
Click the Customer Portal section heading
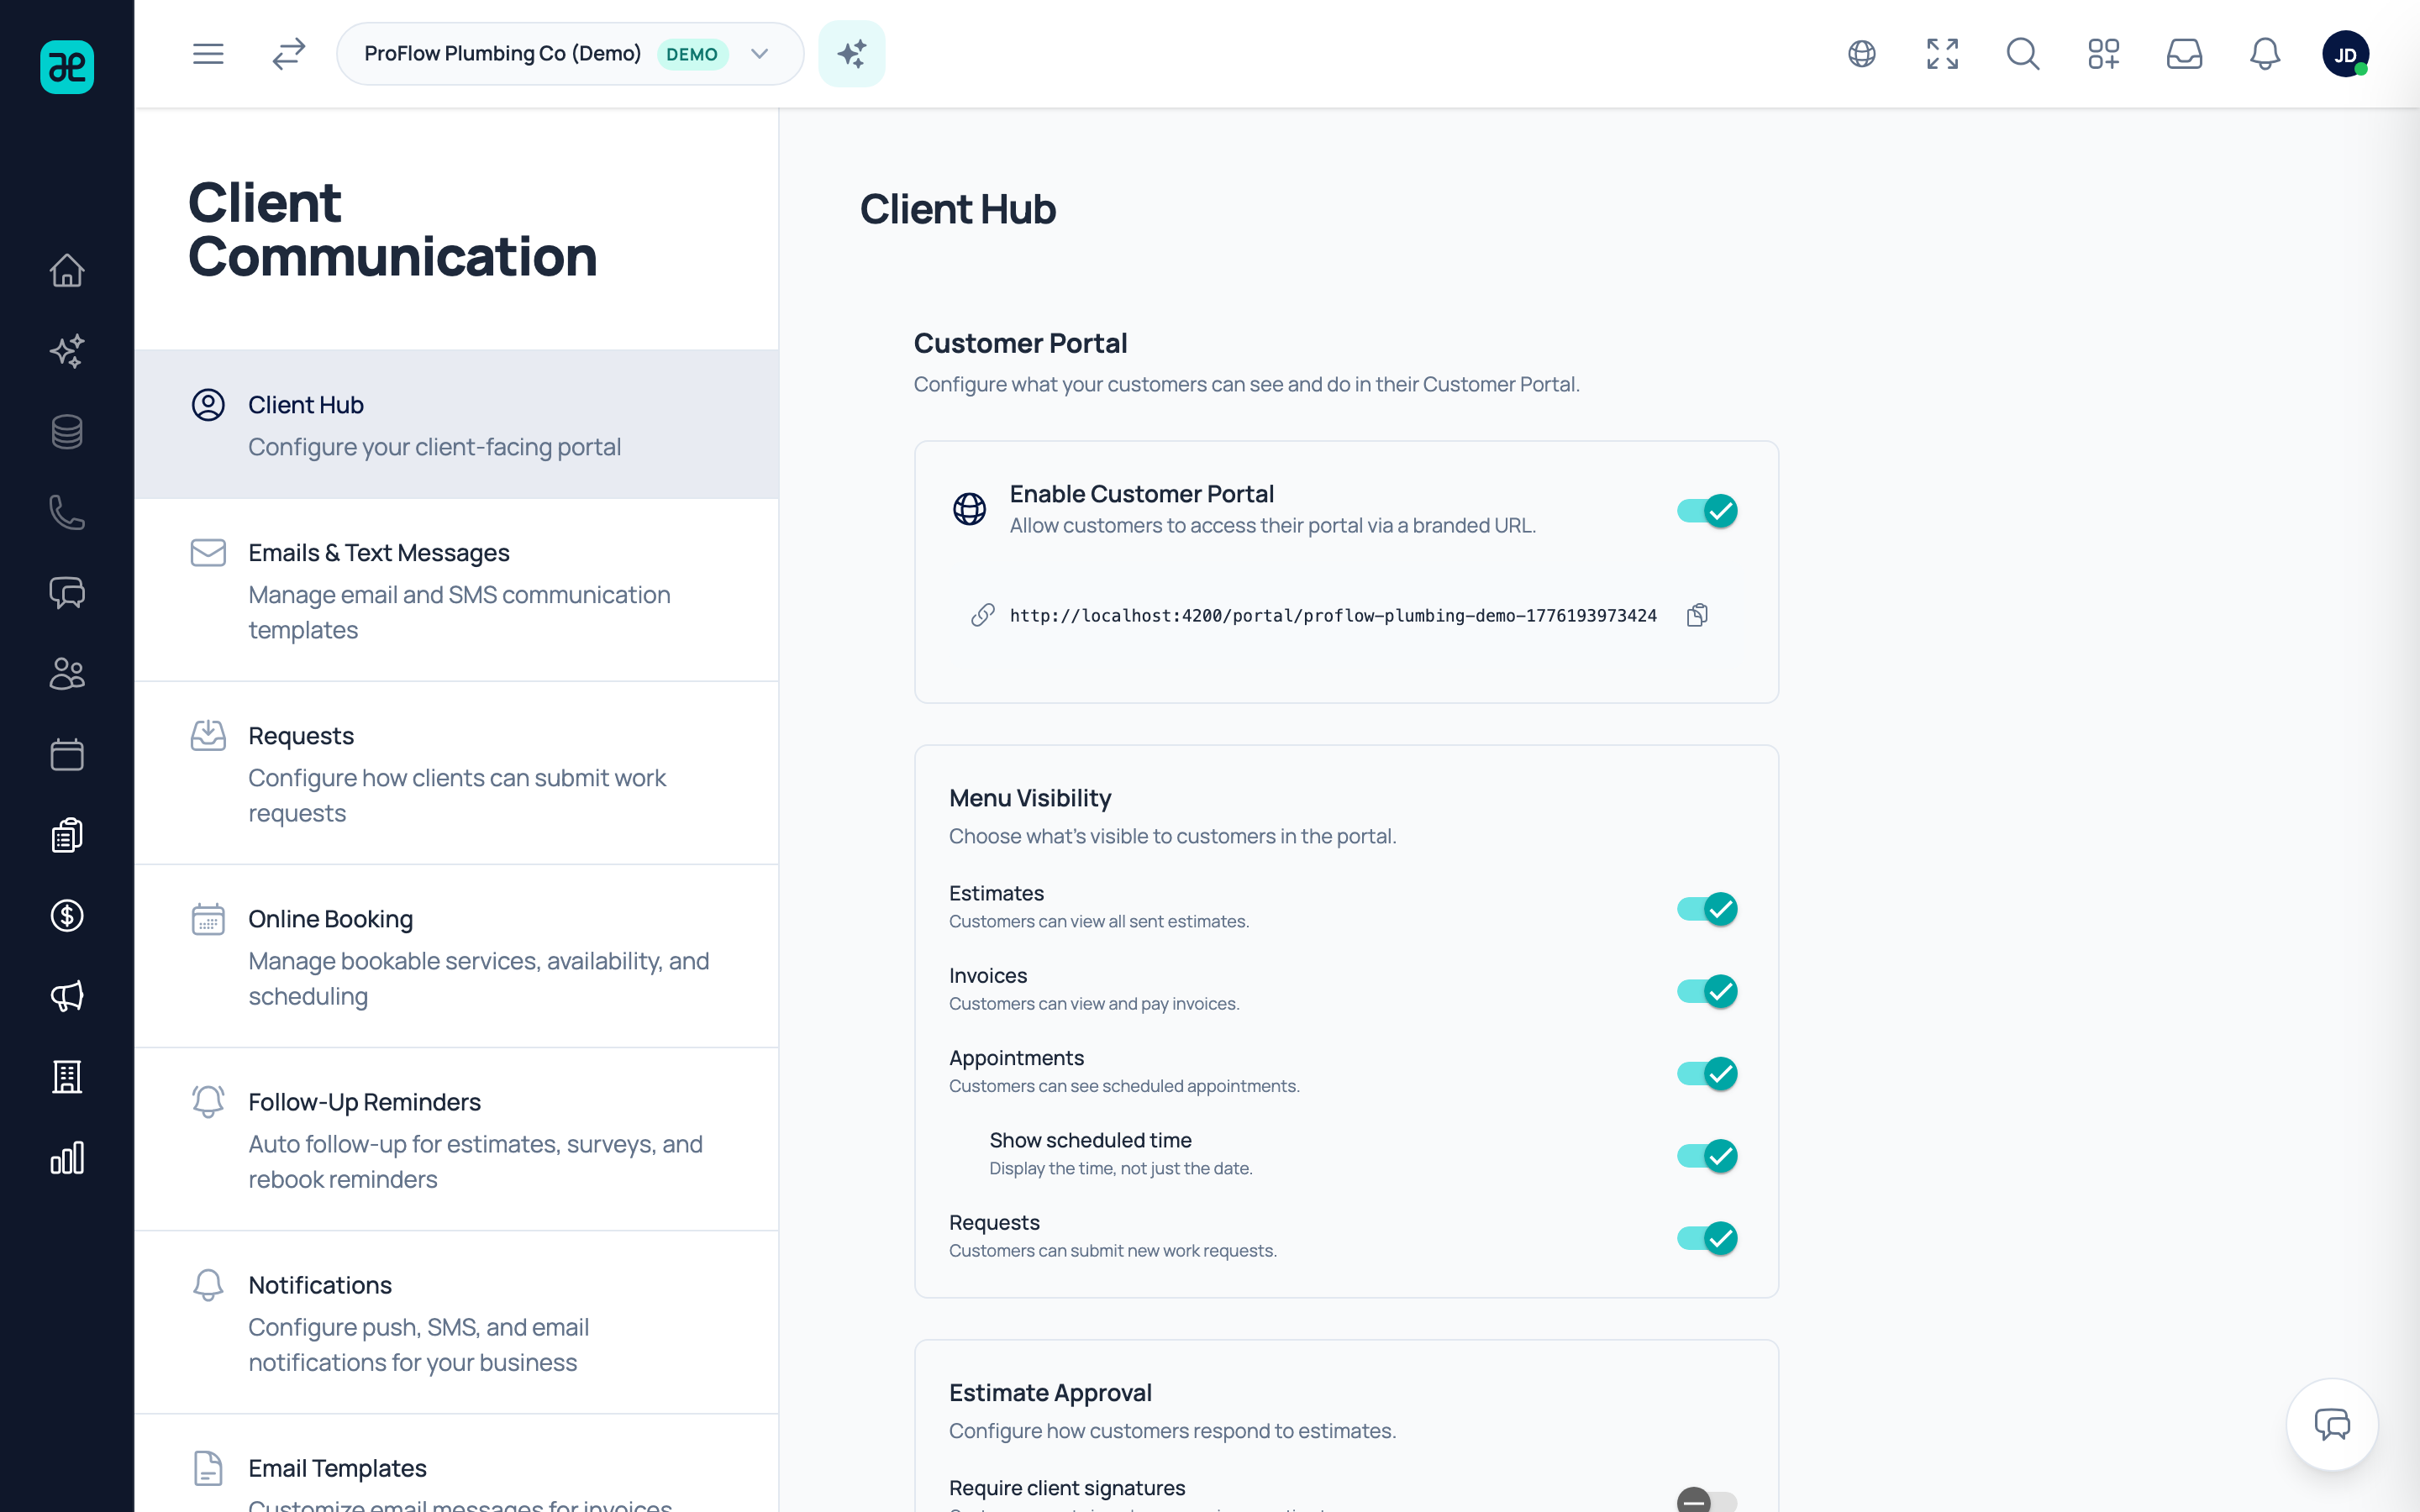pos(1020,343)
